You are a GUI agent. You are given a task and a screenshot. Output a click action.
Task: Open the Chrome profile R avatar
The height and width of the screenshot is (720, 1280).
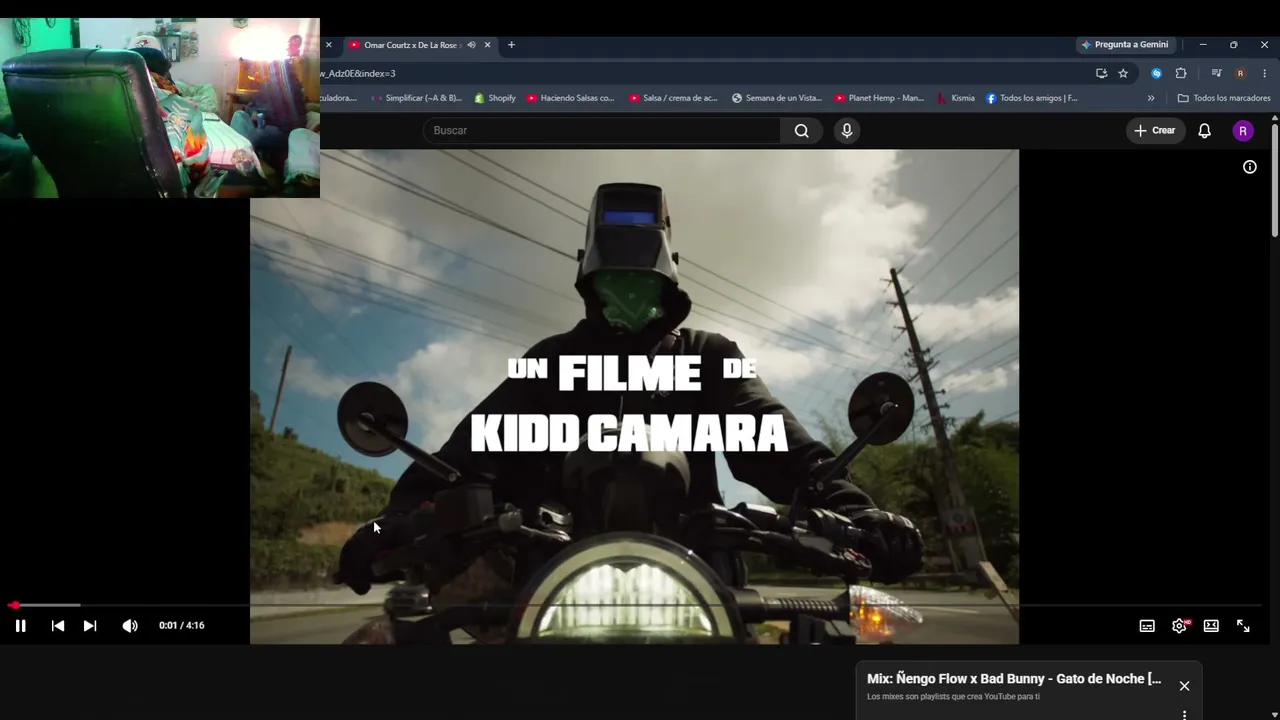point(1240,73)
